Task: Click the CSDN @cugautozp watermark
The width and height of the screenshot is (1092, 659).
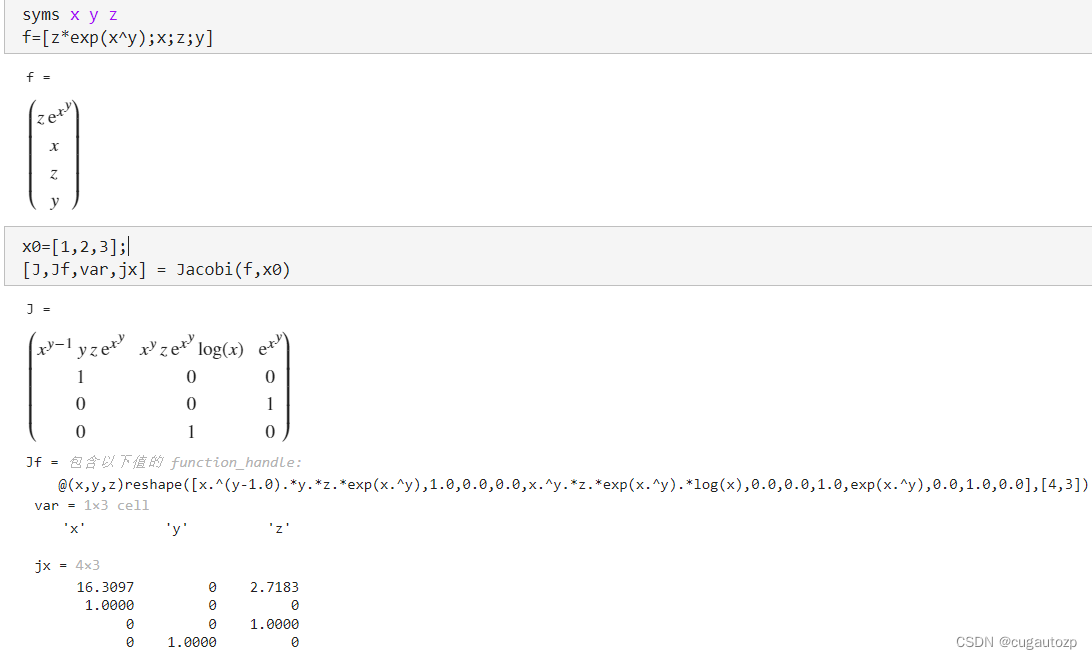Action: [1016, 642]
